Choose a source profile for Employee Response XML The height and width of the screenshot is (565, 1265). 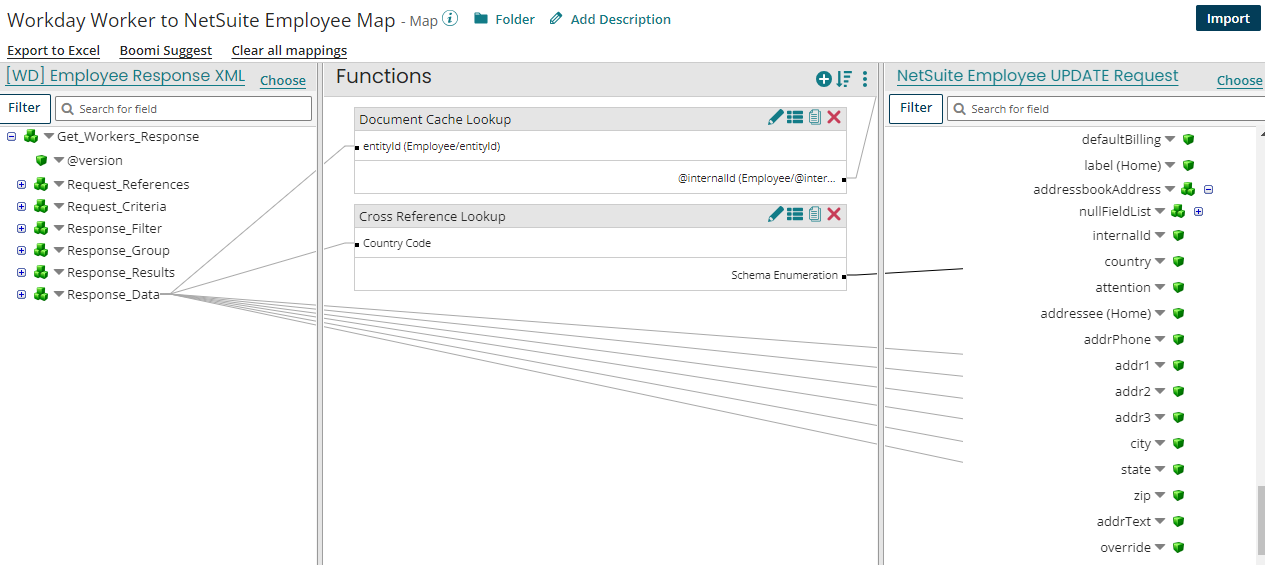coord(283,81)
